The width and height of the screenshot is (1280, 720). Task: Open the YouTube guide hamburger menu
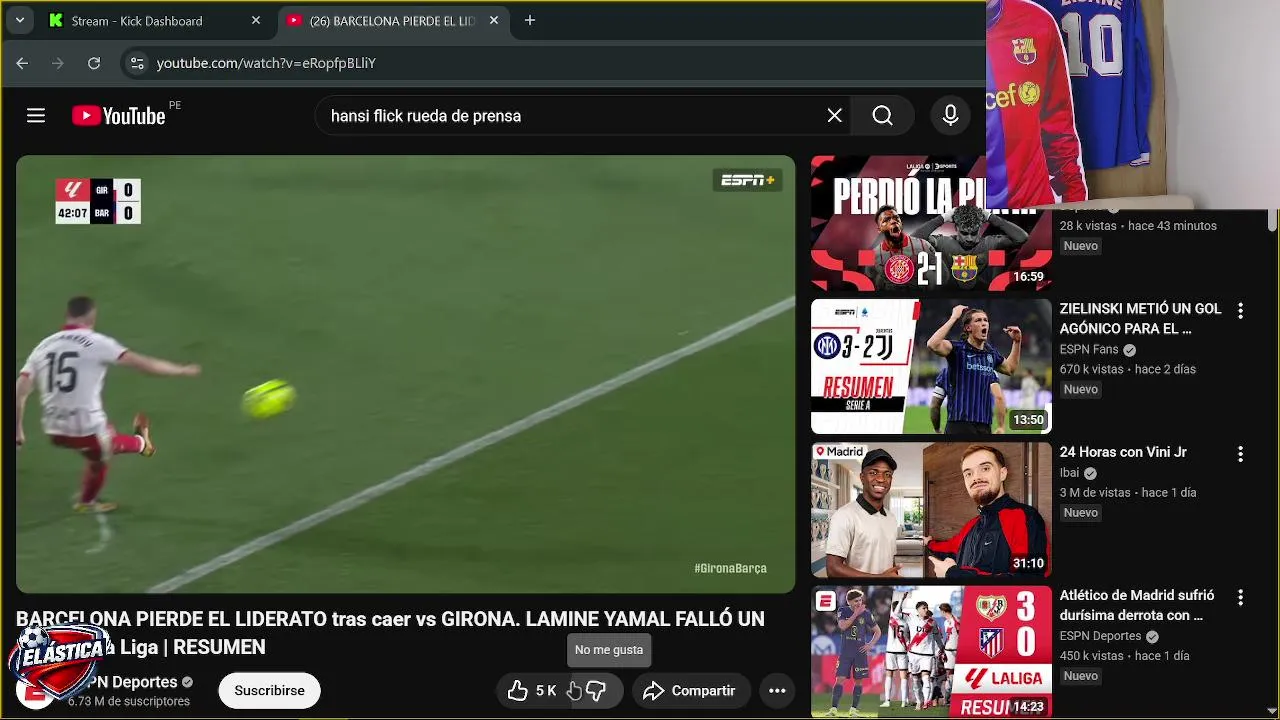point(36,116)
